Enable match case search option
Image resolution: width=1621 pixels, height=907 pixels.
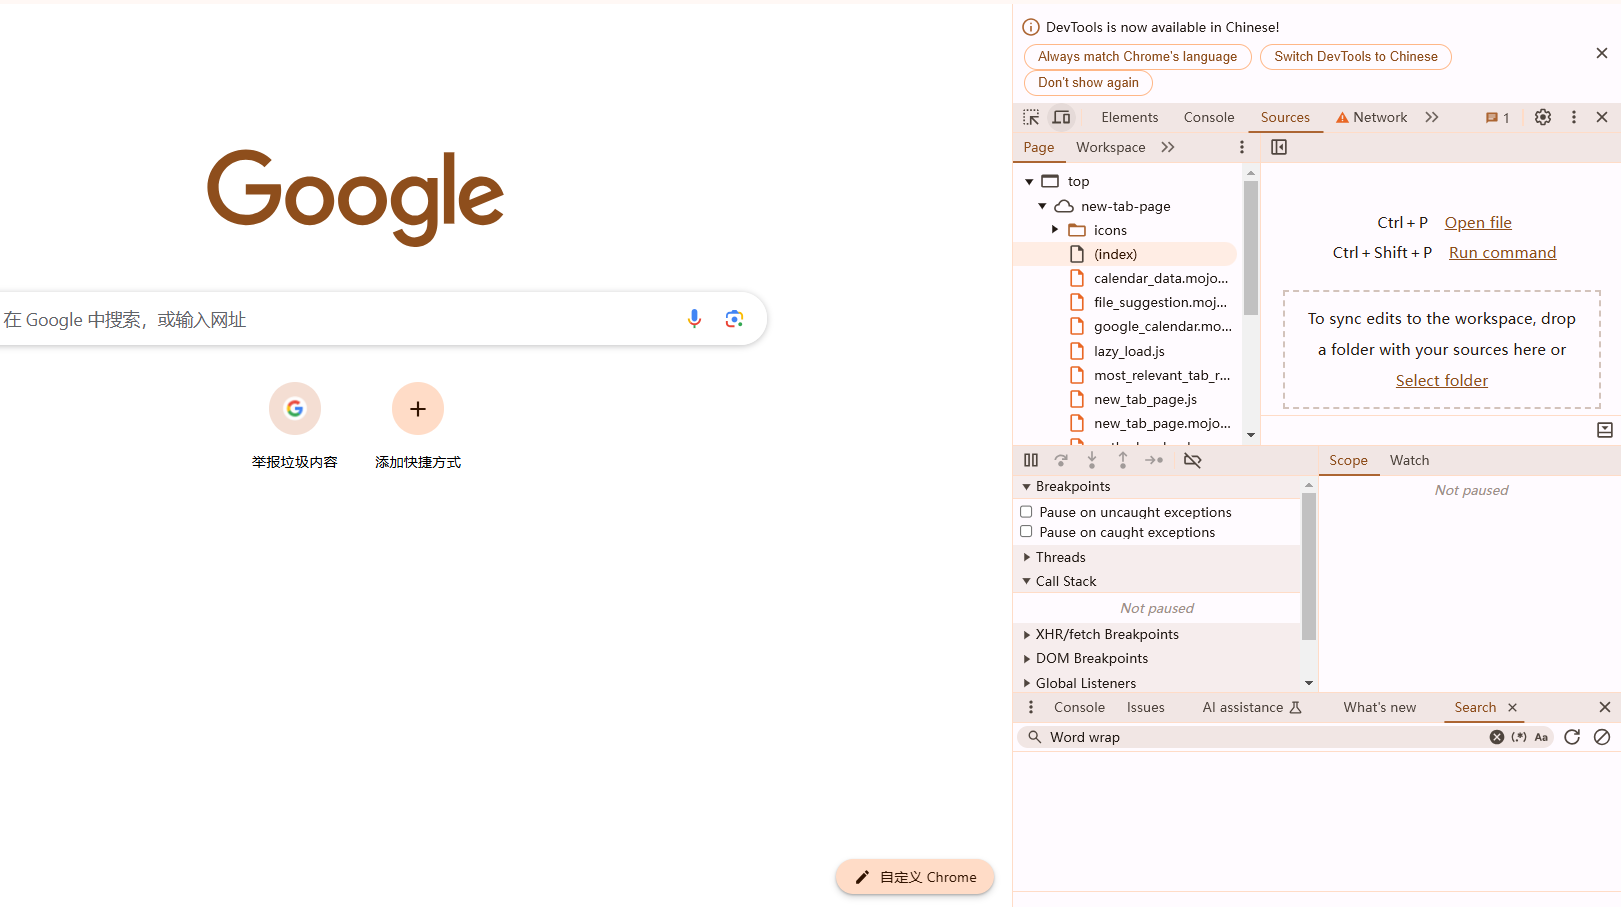1541,737
